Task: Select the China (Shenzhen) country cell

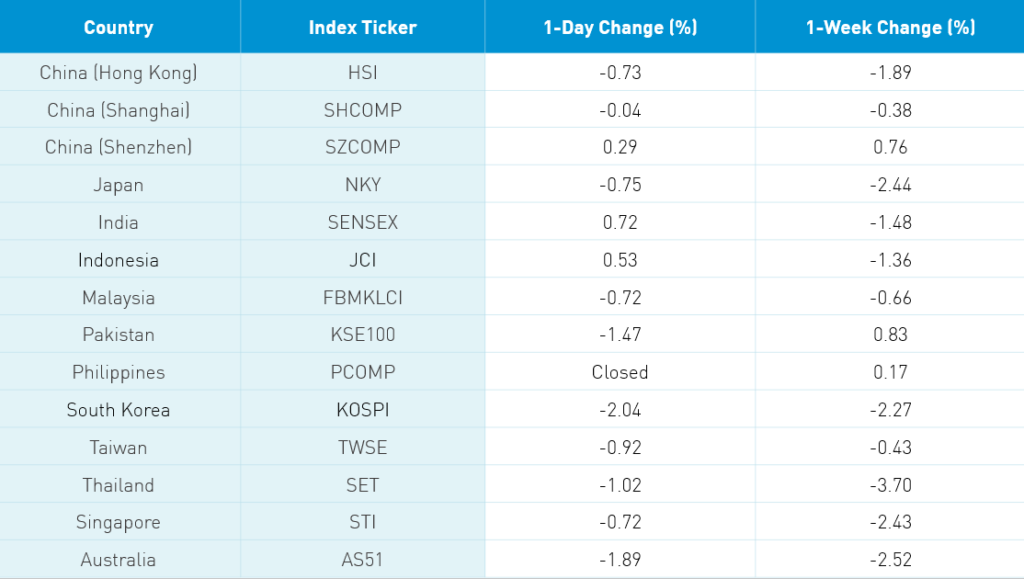Action: 118,148
